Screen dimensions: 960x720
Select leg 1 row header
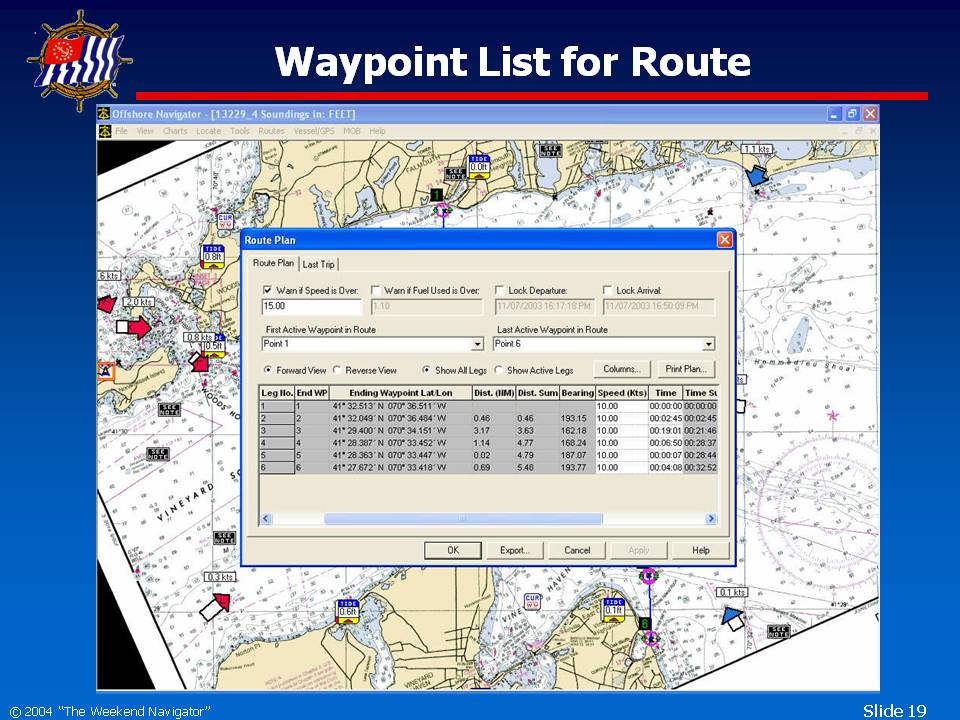pyautogui.click(x=277, y=407)
